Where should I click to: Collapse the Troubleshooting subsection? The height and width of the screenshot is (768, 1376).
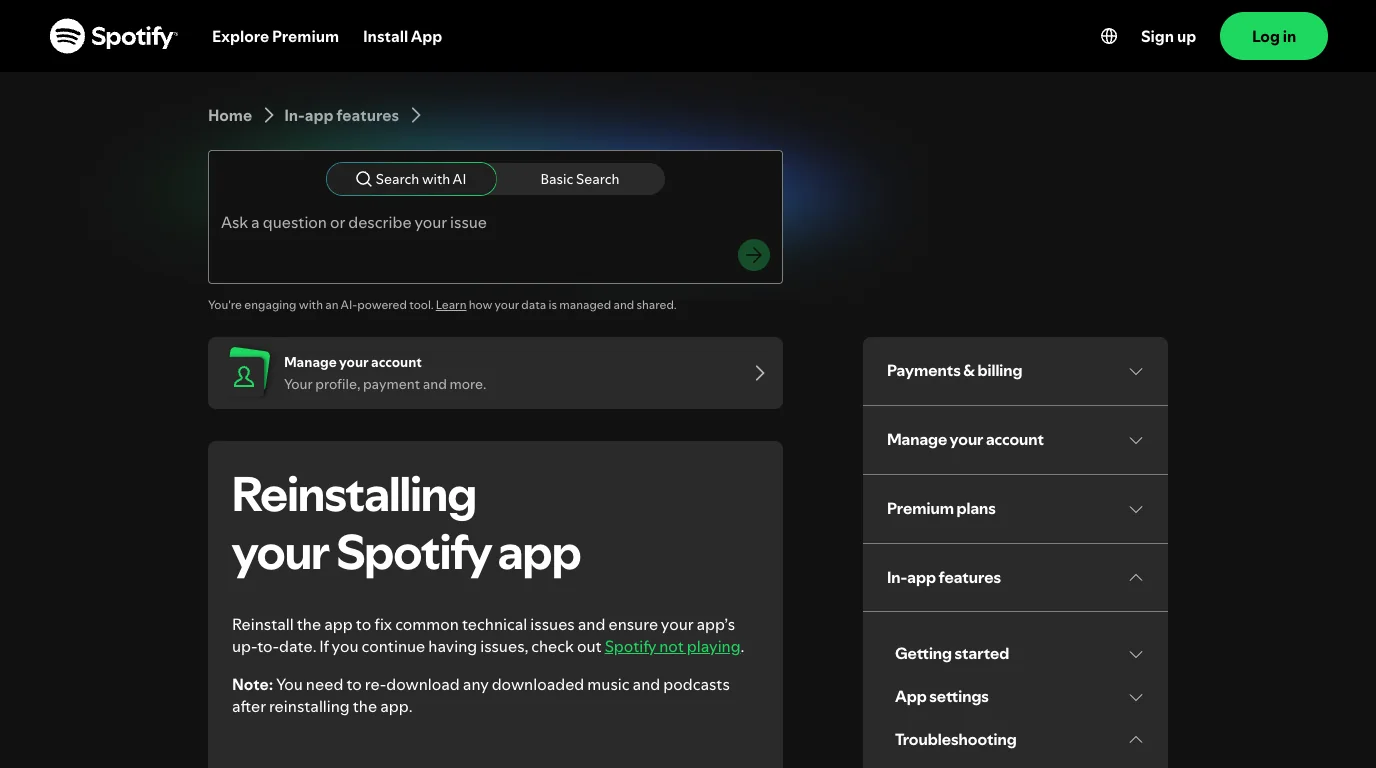1019,740
